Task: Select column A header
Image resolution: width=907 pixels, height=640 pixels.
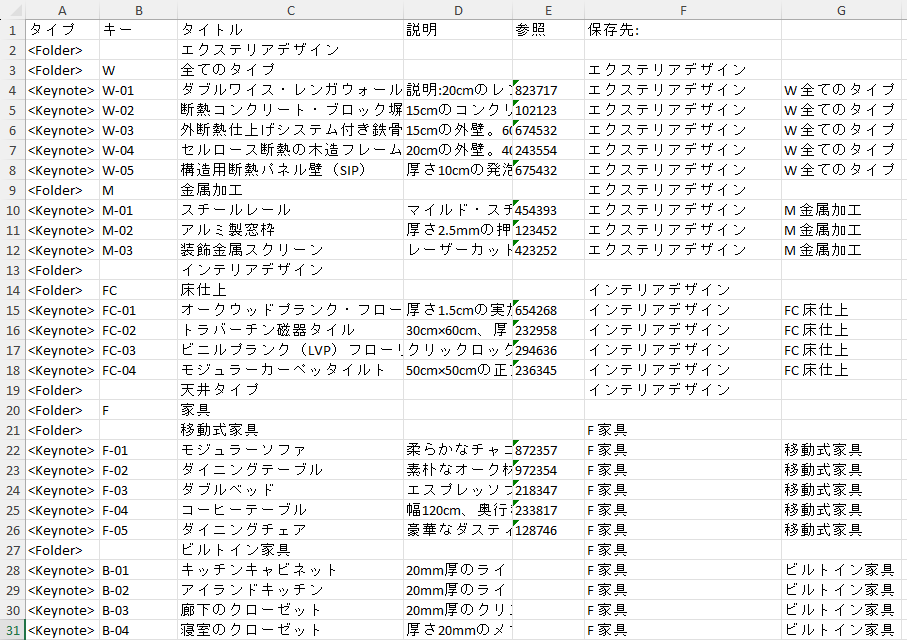Action: (62, 10)
